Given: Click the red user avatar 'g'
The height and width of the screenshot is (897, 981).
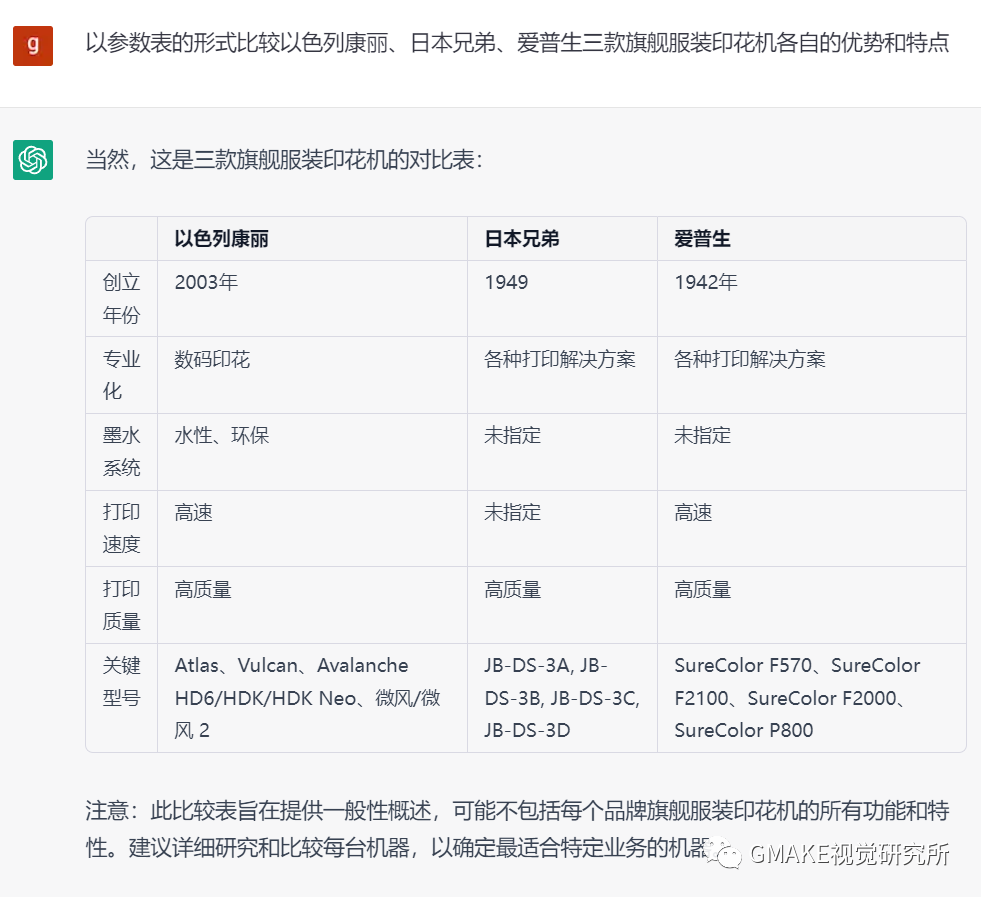Looking at the screenshot, I should 33,46.
